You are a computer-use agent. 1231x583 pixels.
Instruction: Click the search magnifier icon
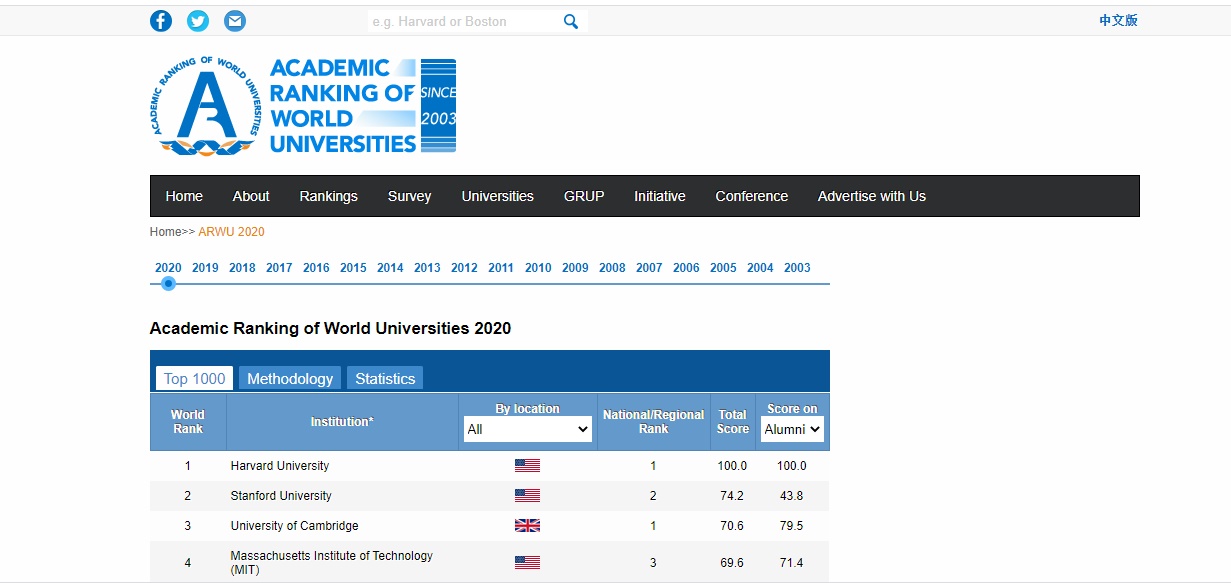[571, 21]
